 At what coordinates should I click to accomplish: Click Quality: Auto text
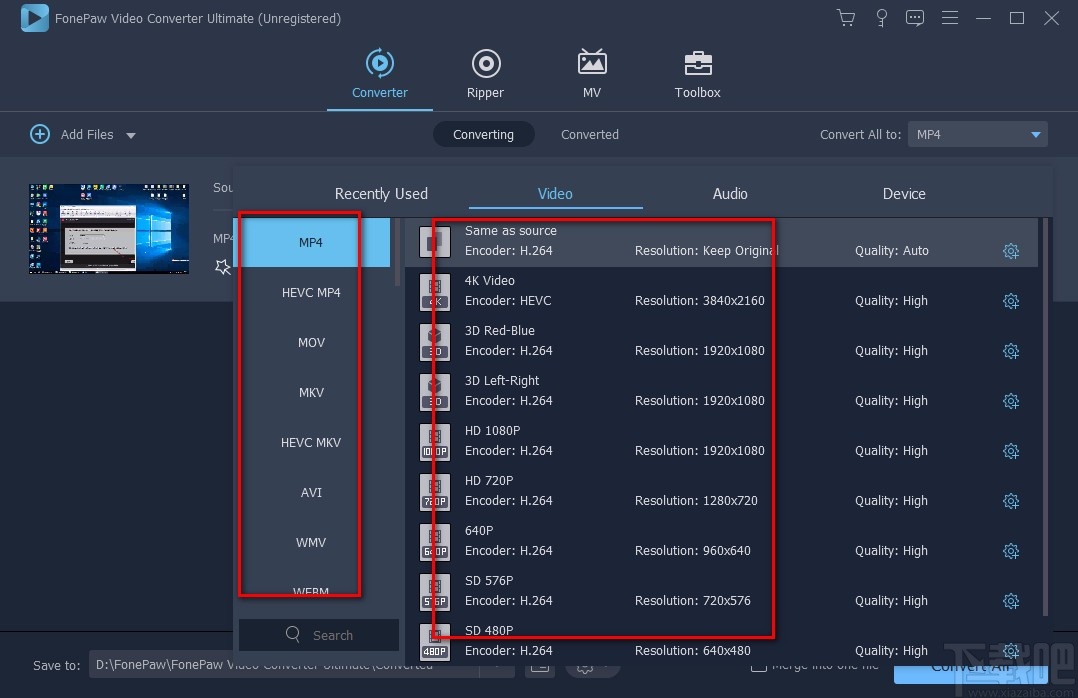[892, 251]
